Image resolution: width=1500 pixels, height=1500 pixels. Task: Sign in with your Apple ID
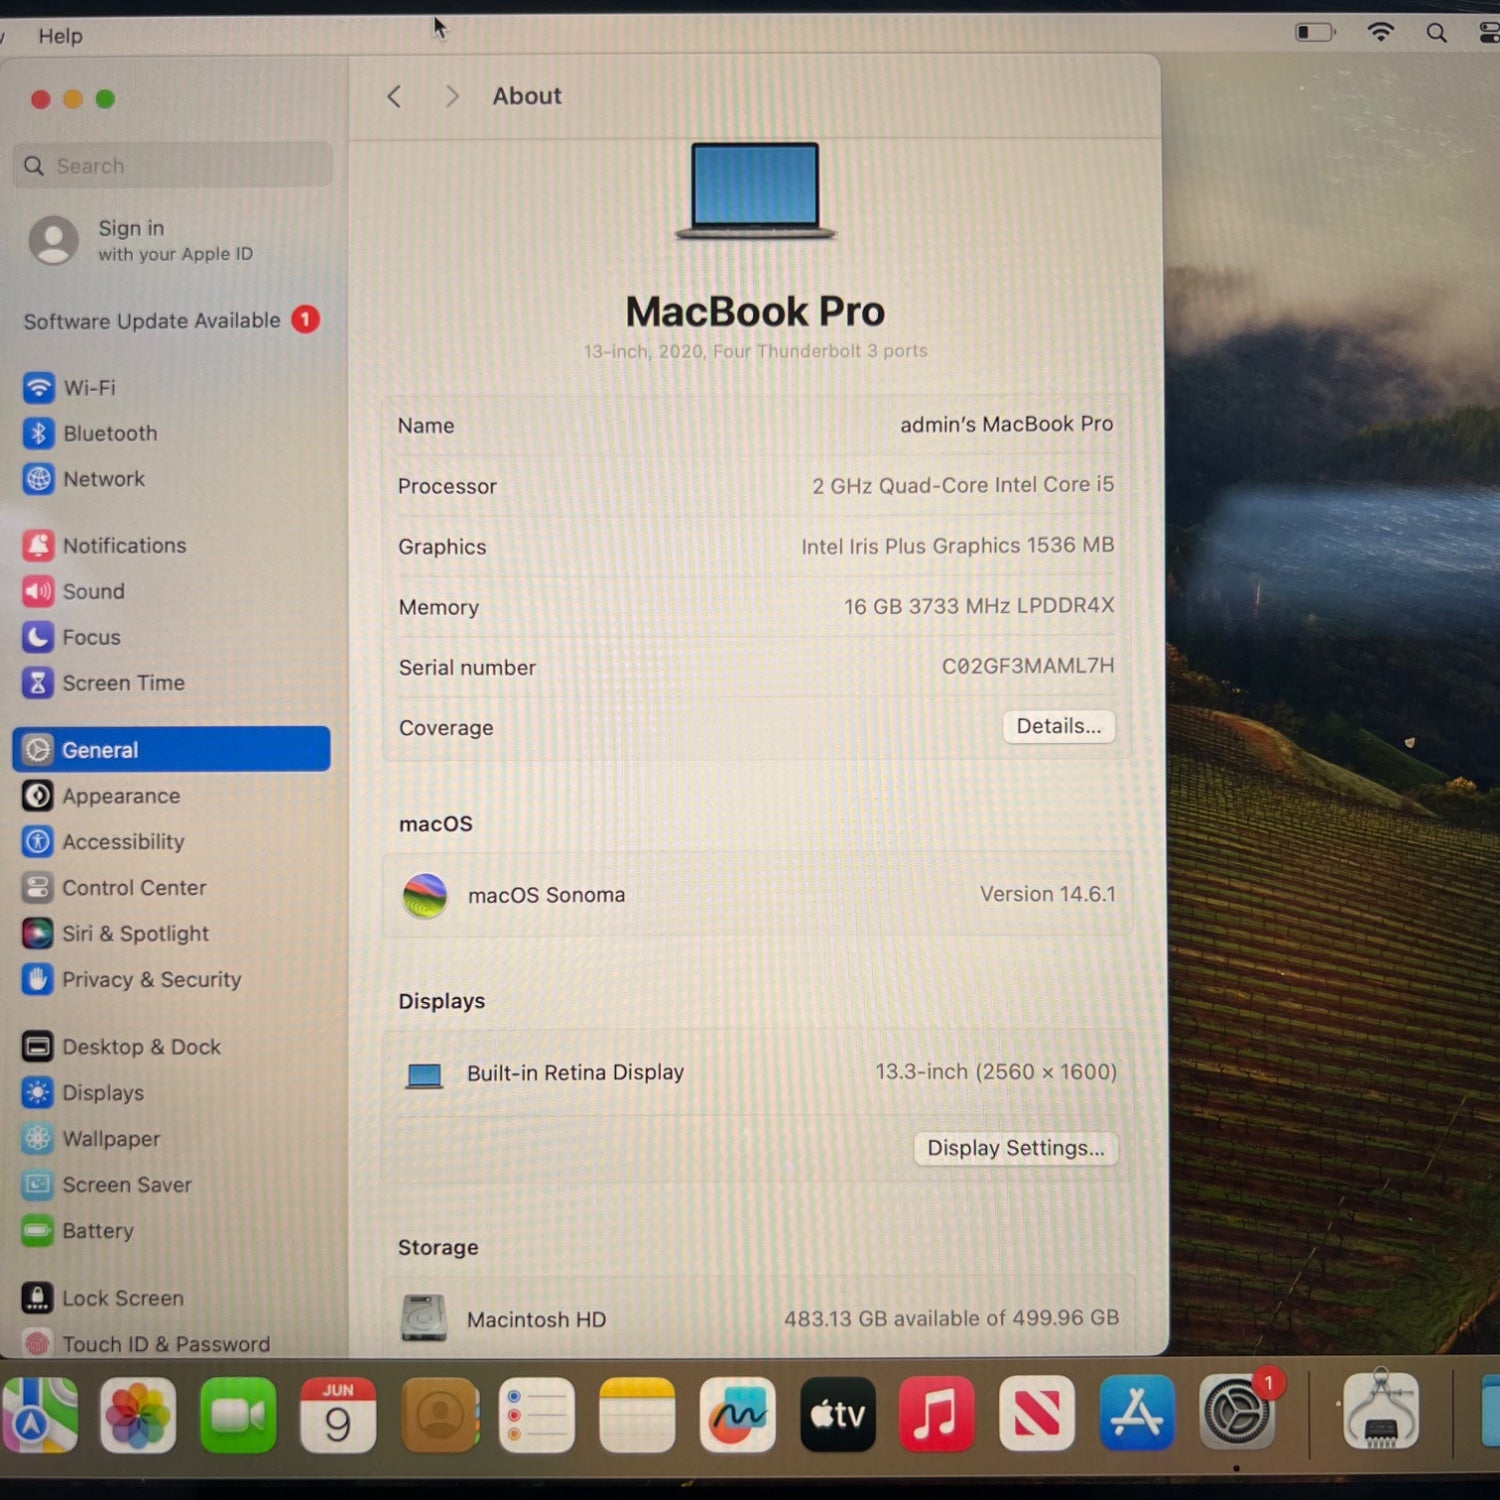tap(142, 240)
